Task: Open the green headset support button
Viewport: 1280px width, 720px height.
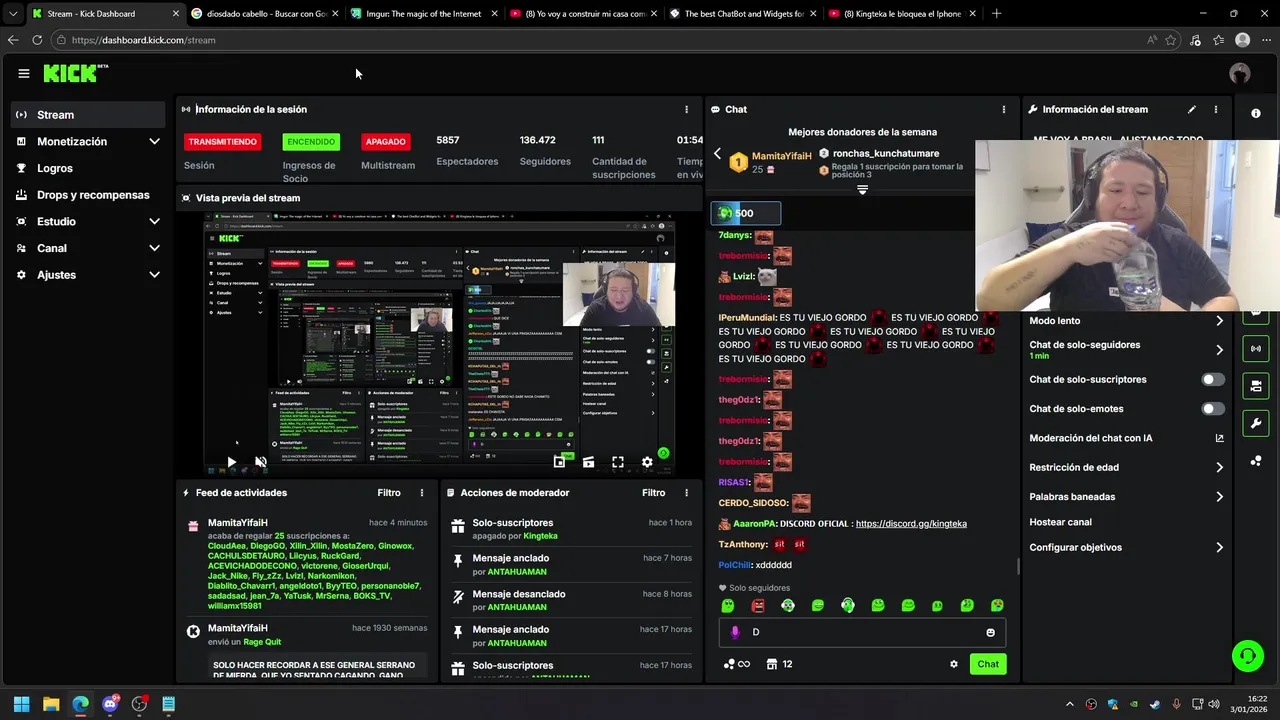Action: click(x=1247, y=656)
